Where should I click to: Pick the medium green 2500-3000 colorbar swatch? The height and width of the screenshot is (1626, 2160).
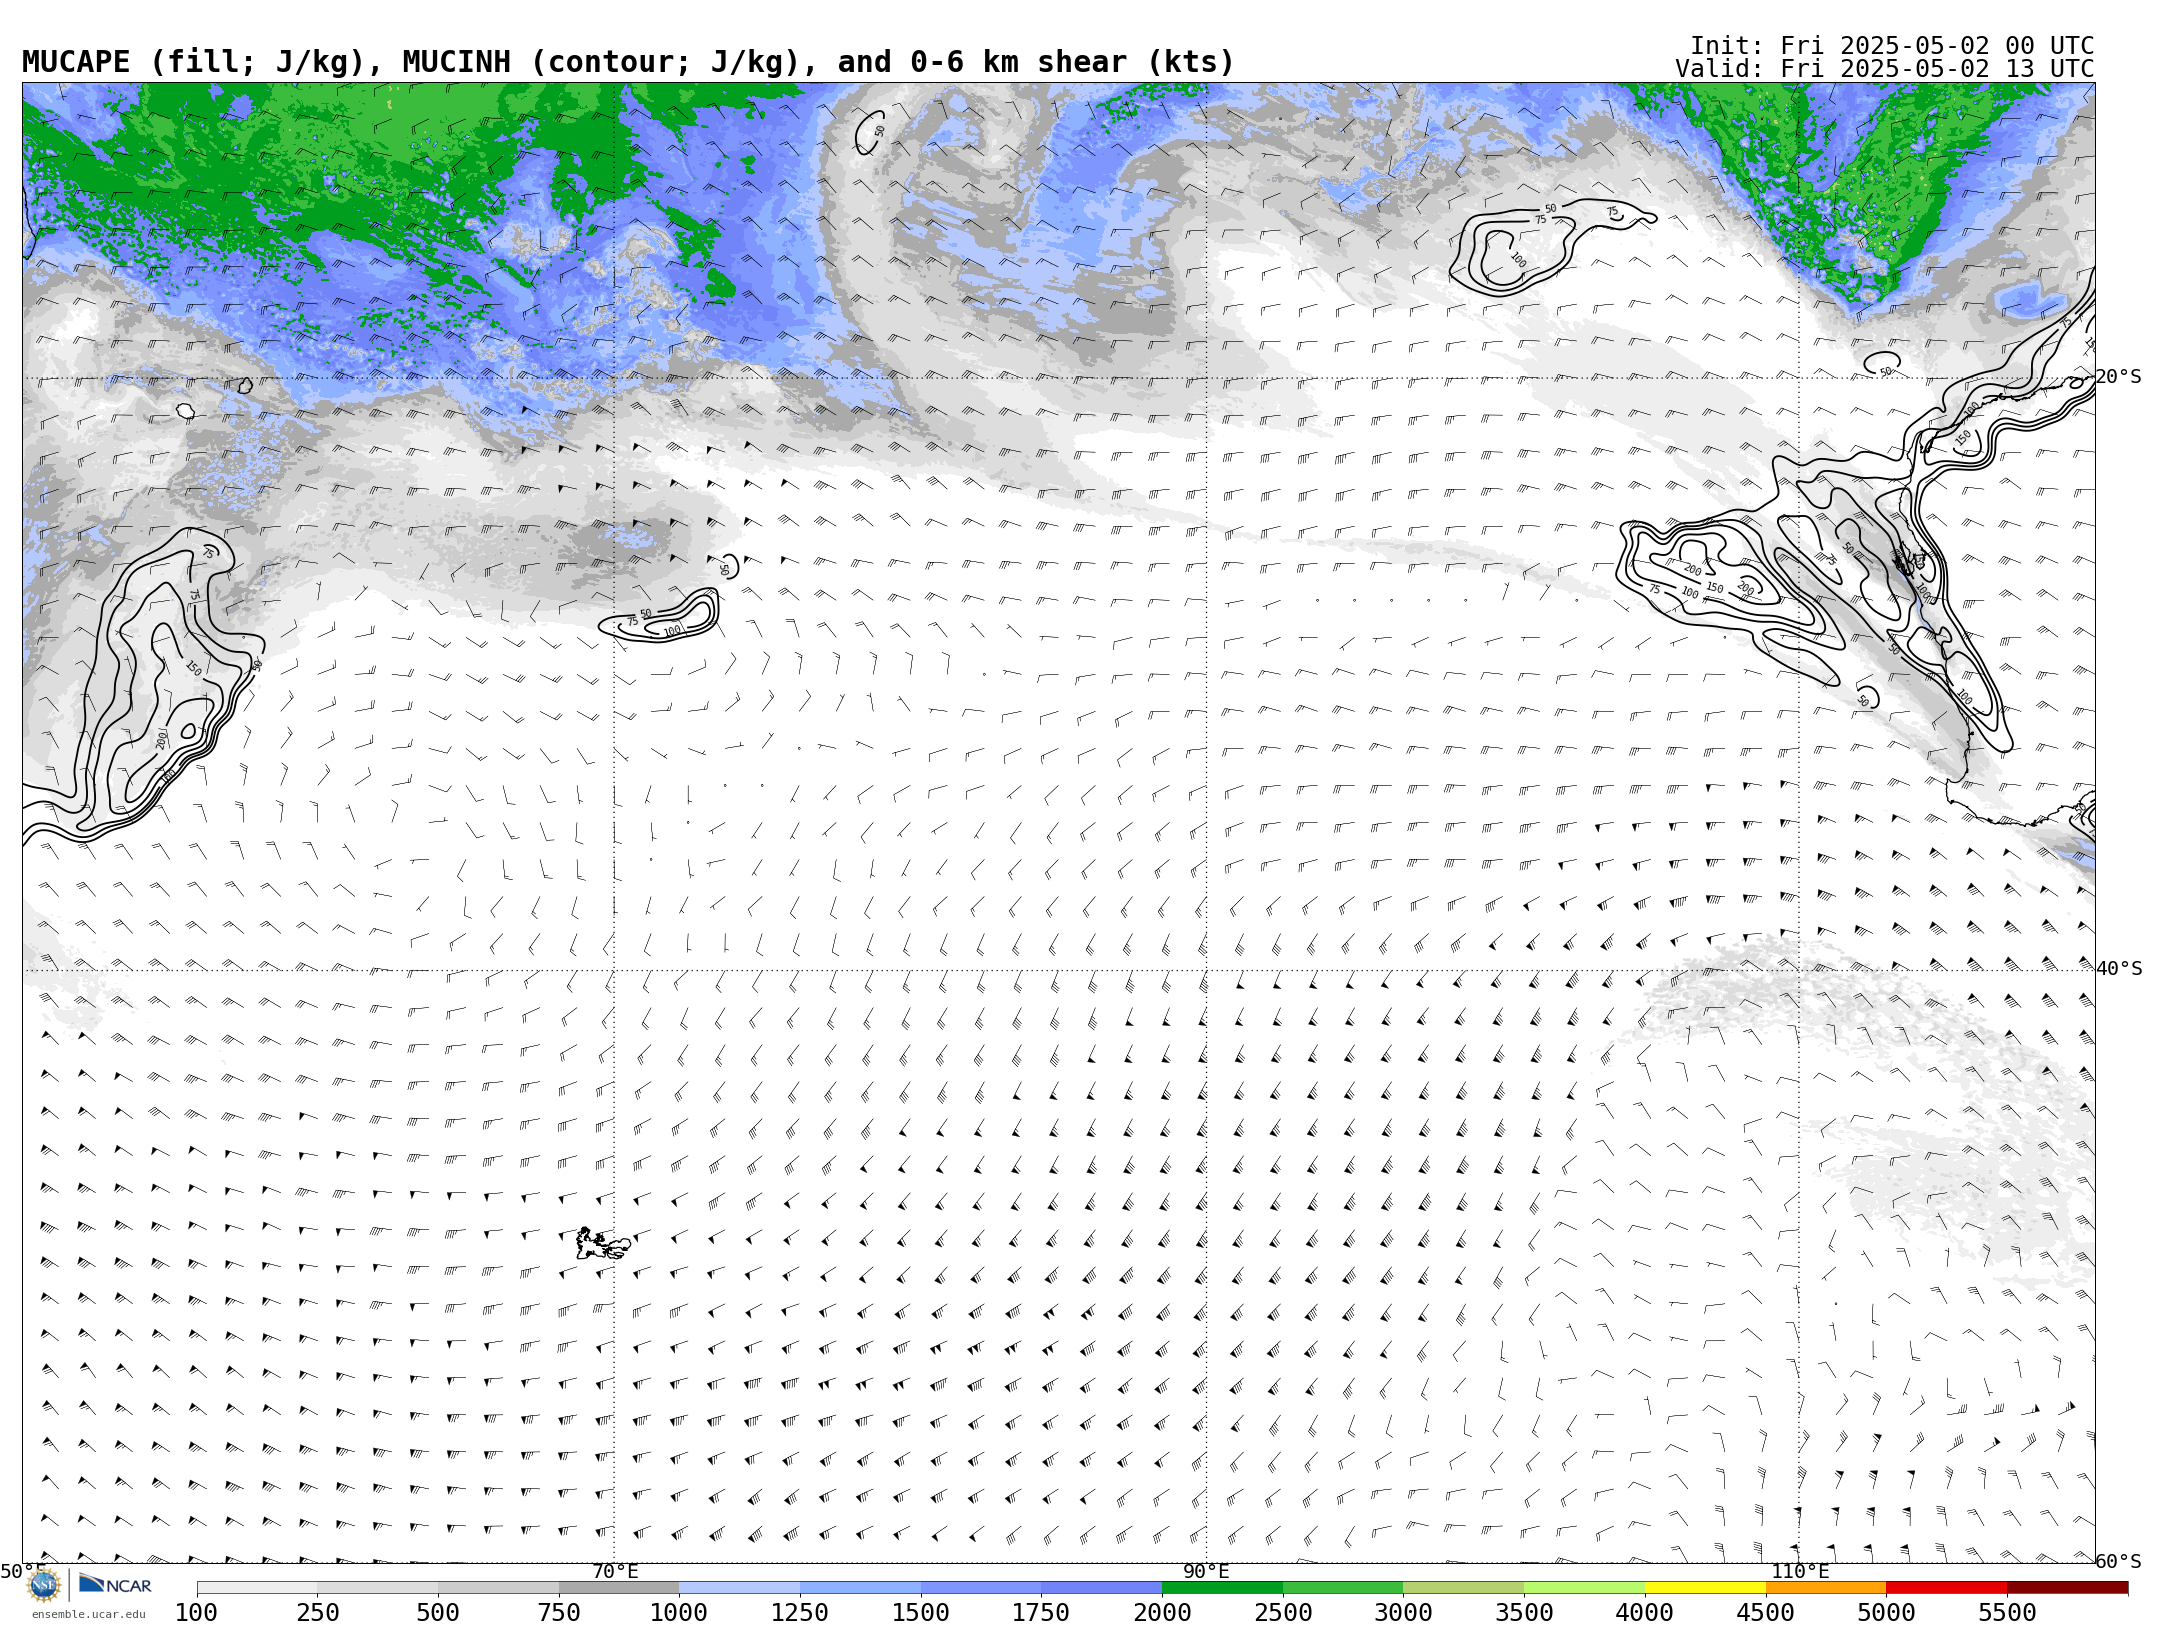point(1343,1588)
